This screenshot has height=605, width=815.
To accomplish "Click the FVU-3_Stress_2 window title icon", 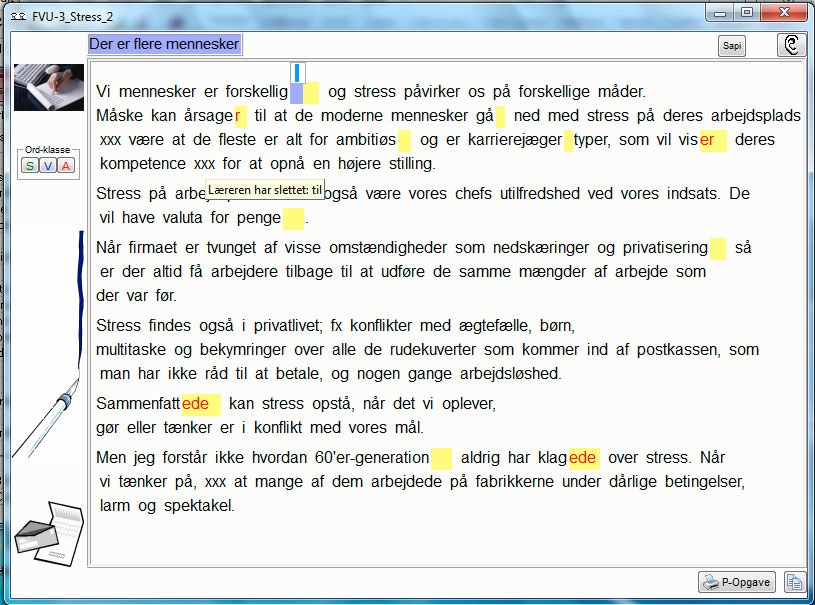I will [x=19, y=17].
